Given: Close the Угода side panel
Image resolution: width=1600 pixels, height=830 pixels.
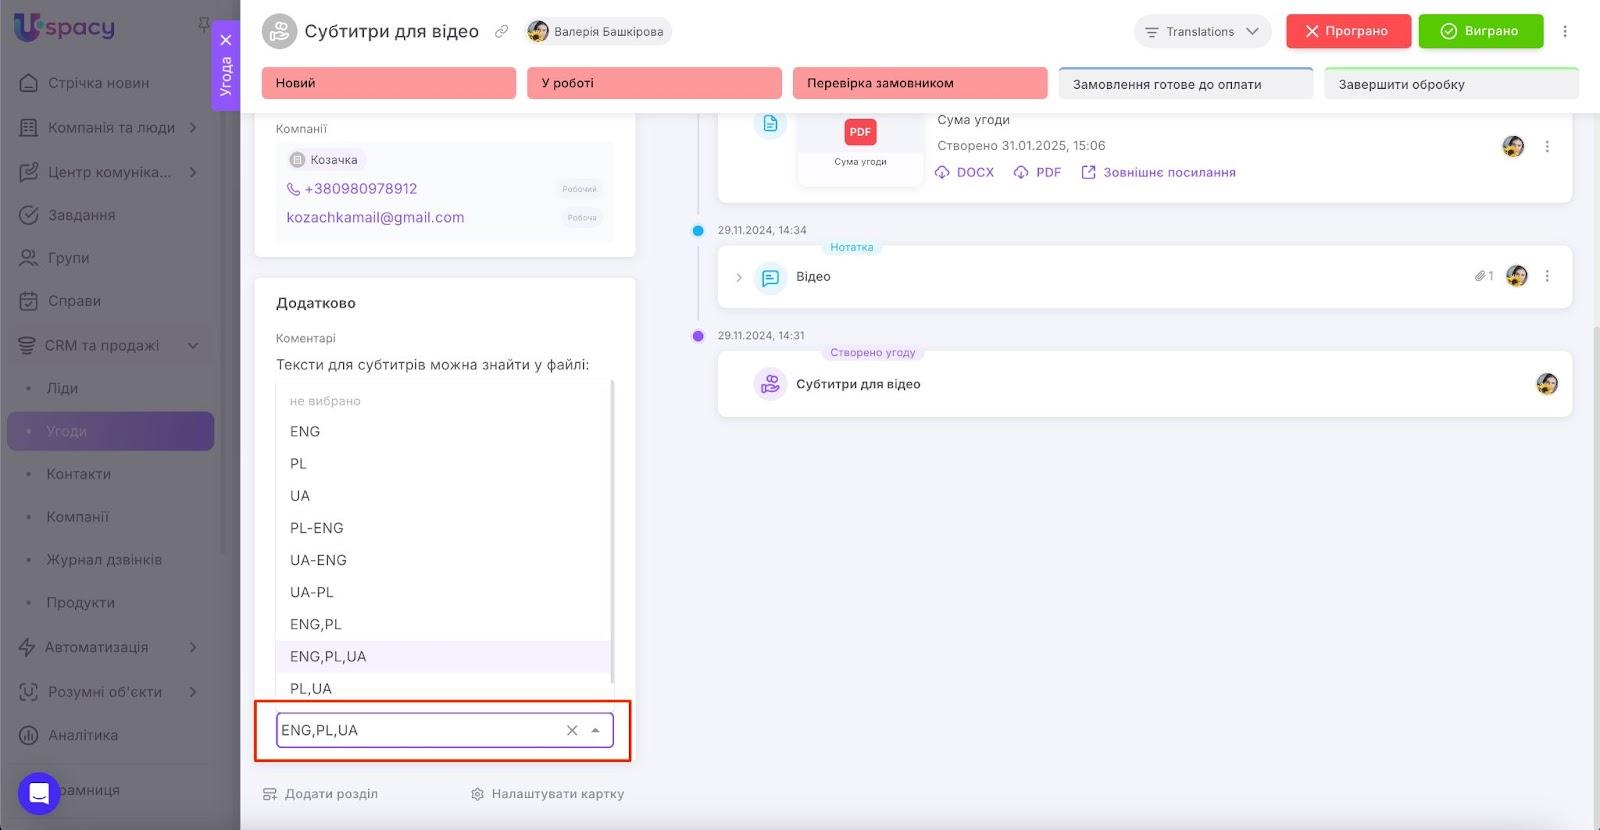Looking at the screenshot, I should (226, 40).
